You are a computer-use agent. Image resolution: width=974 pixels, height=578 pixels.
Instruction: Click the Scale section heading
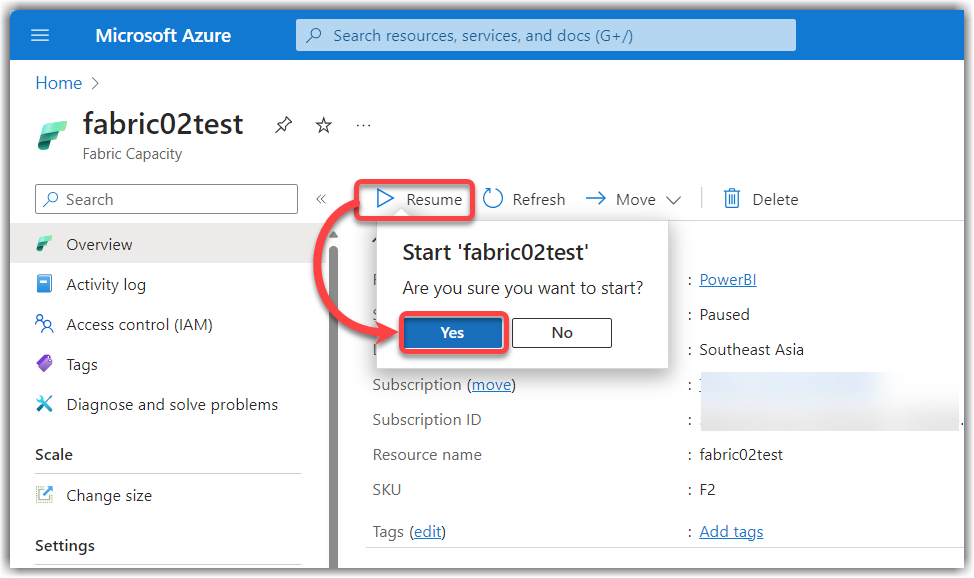click(54, 455)
